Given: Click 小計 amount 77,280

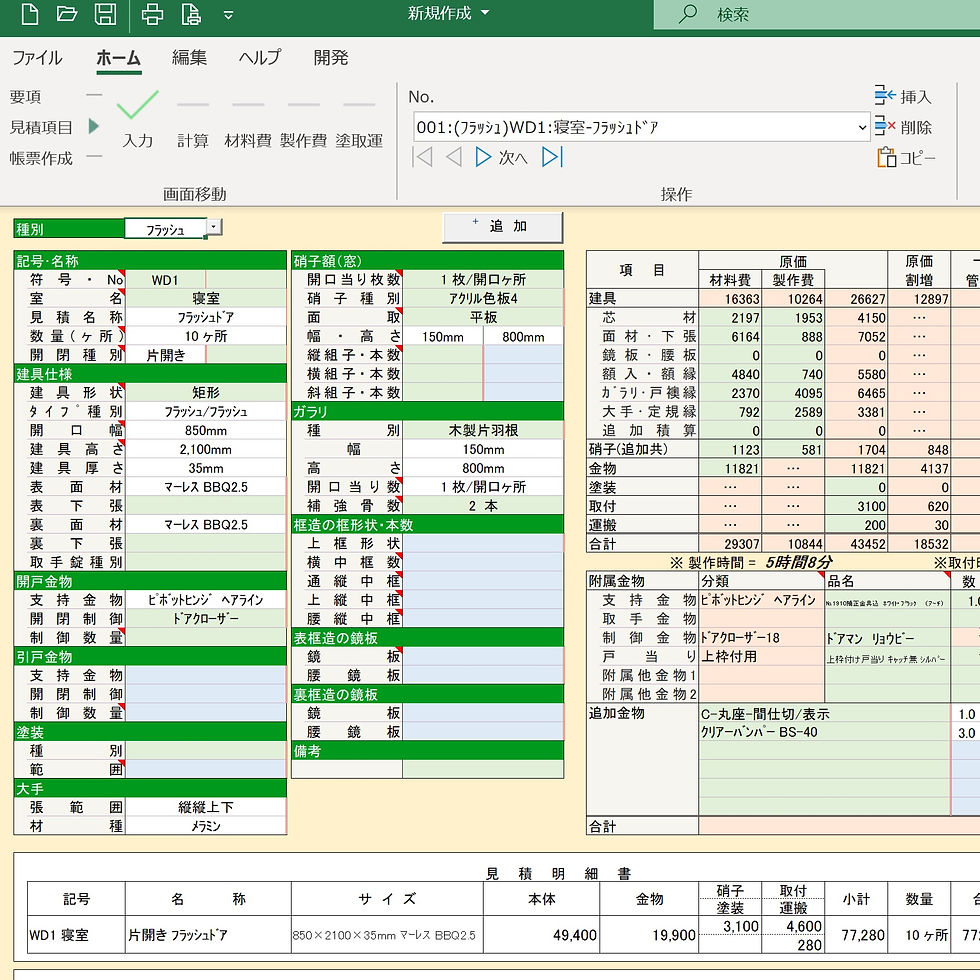Looking at the screenshot, I should click(856, 934).
